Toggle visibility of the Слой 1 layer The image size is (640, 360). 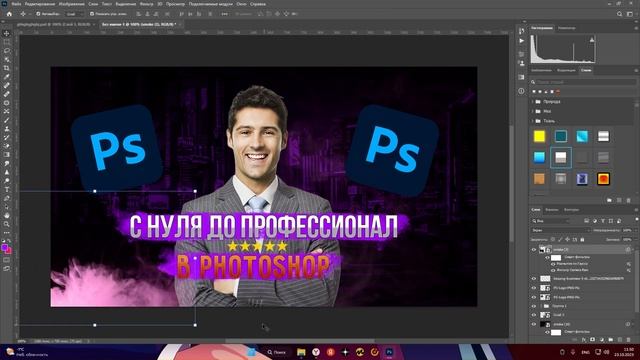pyautogui.click(x=533, y=315)
